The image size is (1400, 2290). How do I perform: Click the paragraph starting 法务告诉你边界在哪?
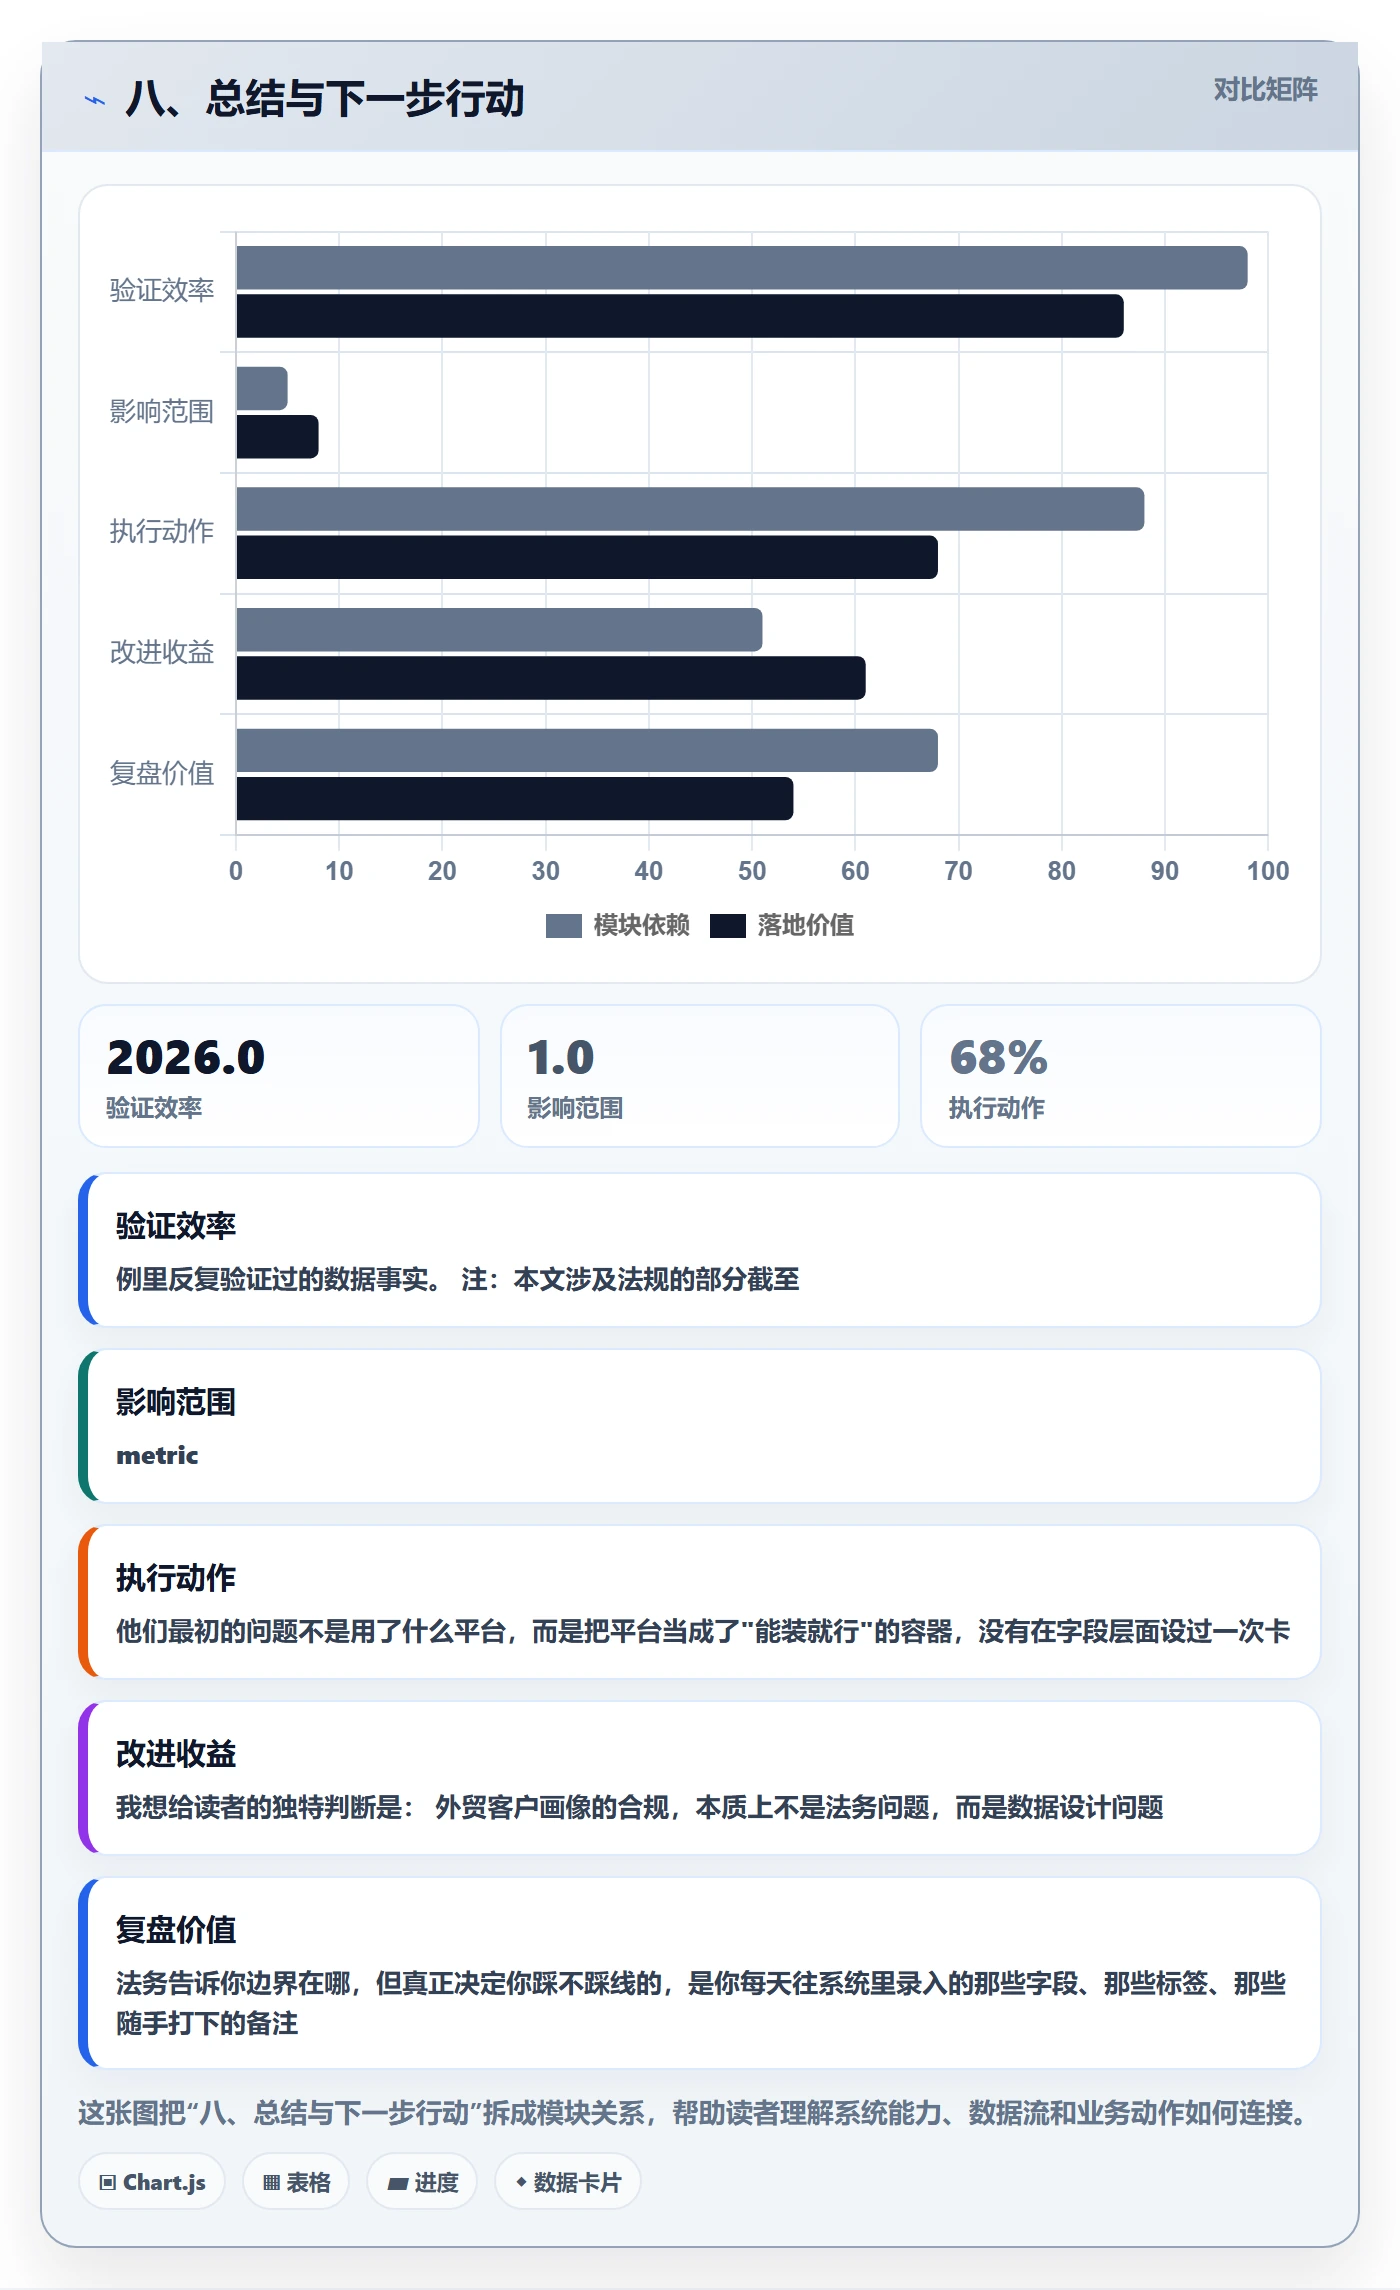701,2003
